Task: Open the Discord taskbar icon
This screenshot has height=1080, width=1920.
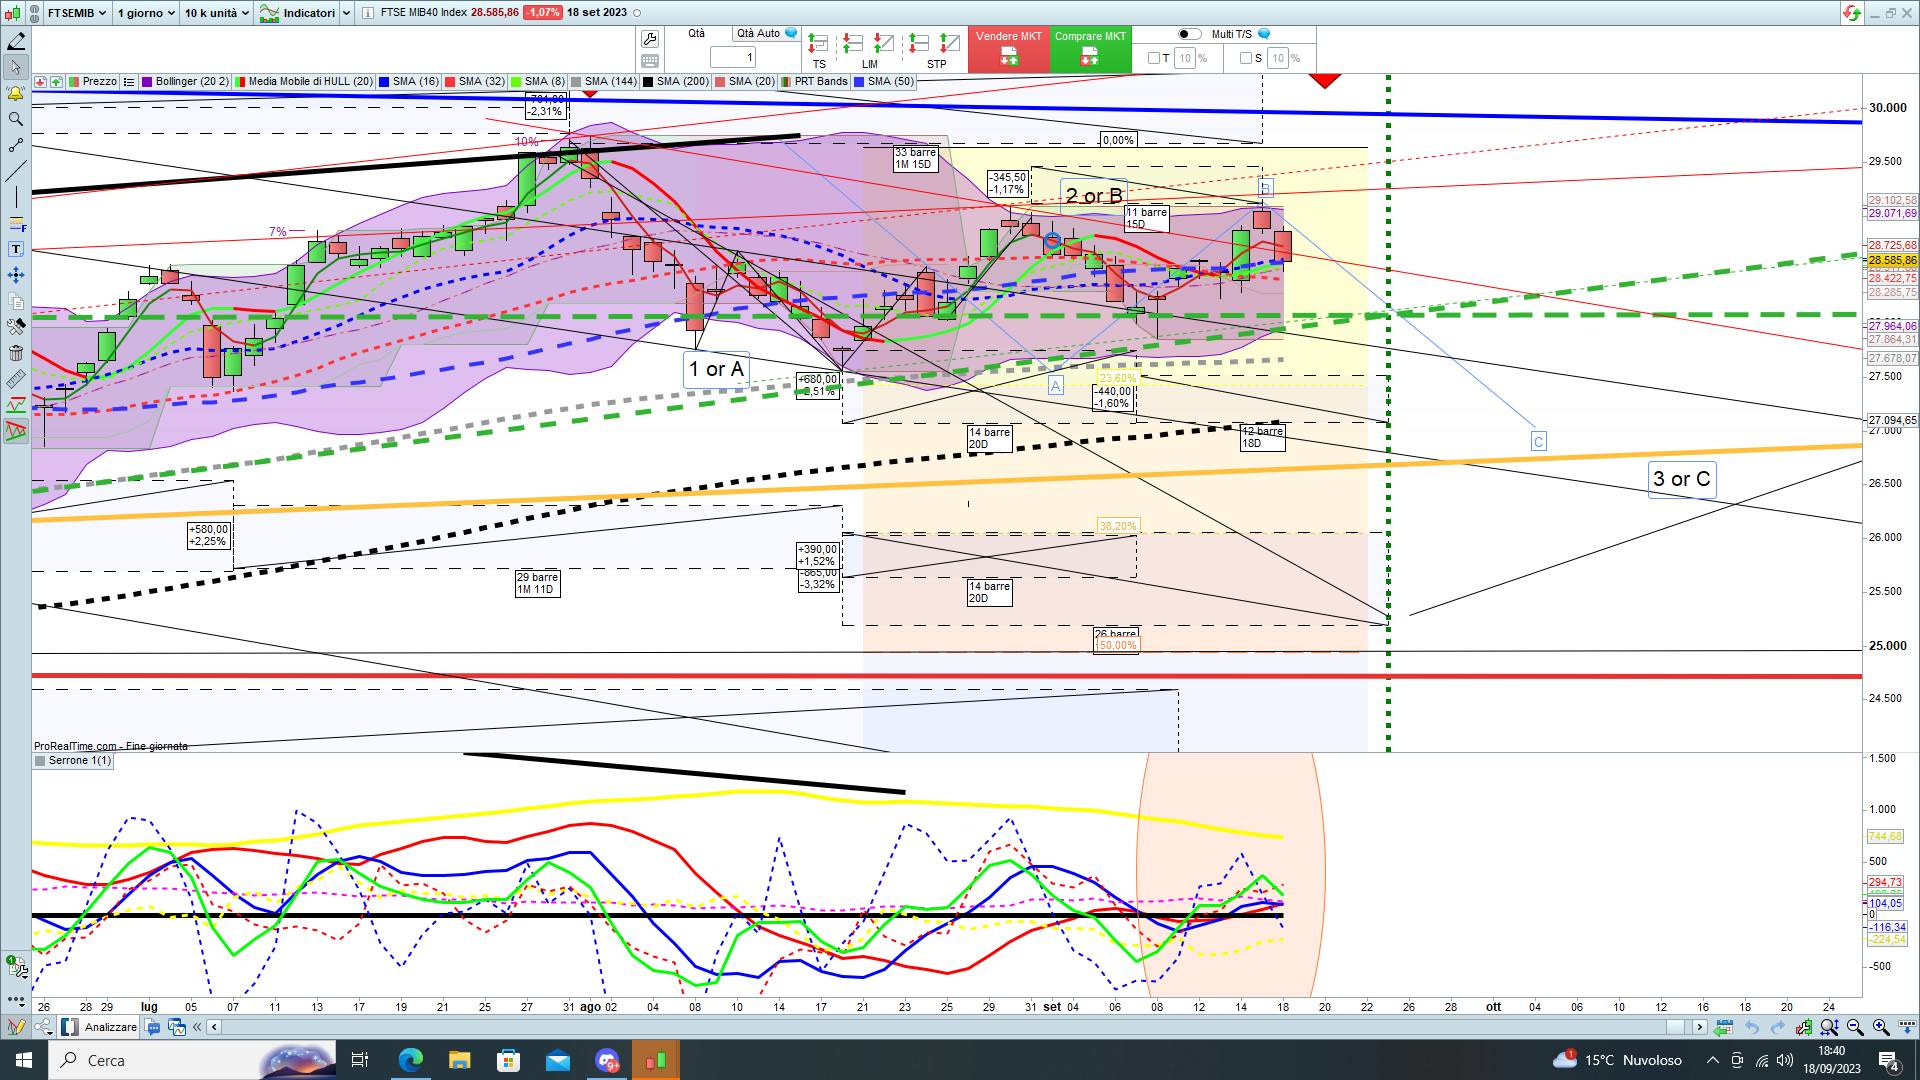Action: [x=607, y=1060]
